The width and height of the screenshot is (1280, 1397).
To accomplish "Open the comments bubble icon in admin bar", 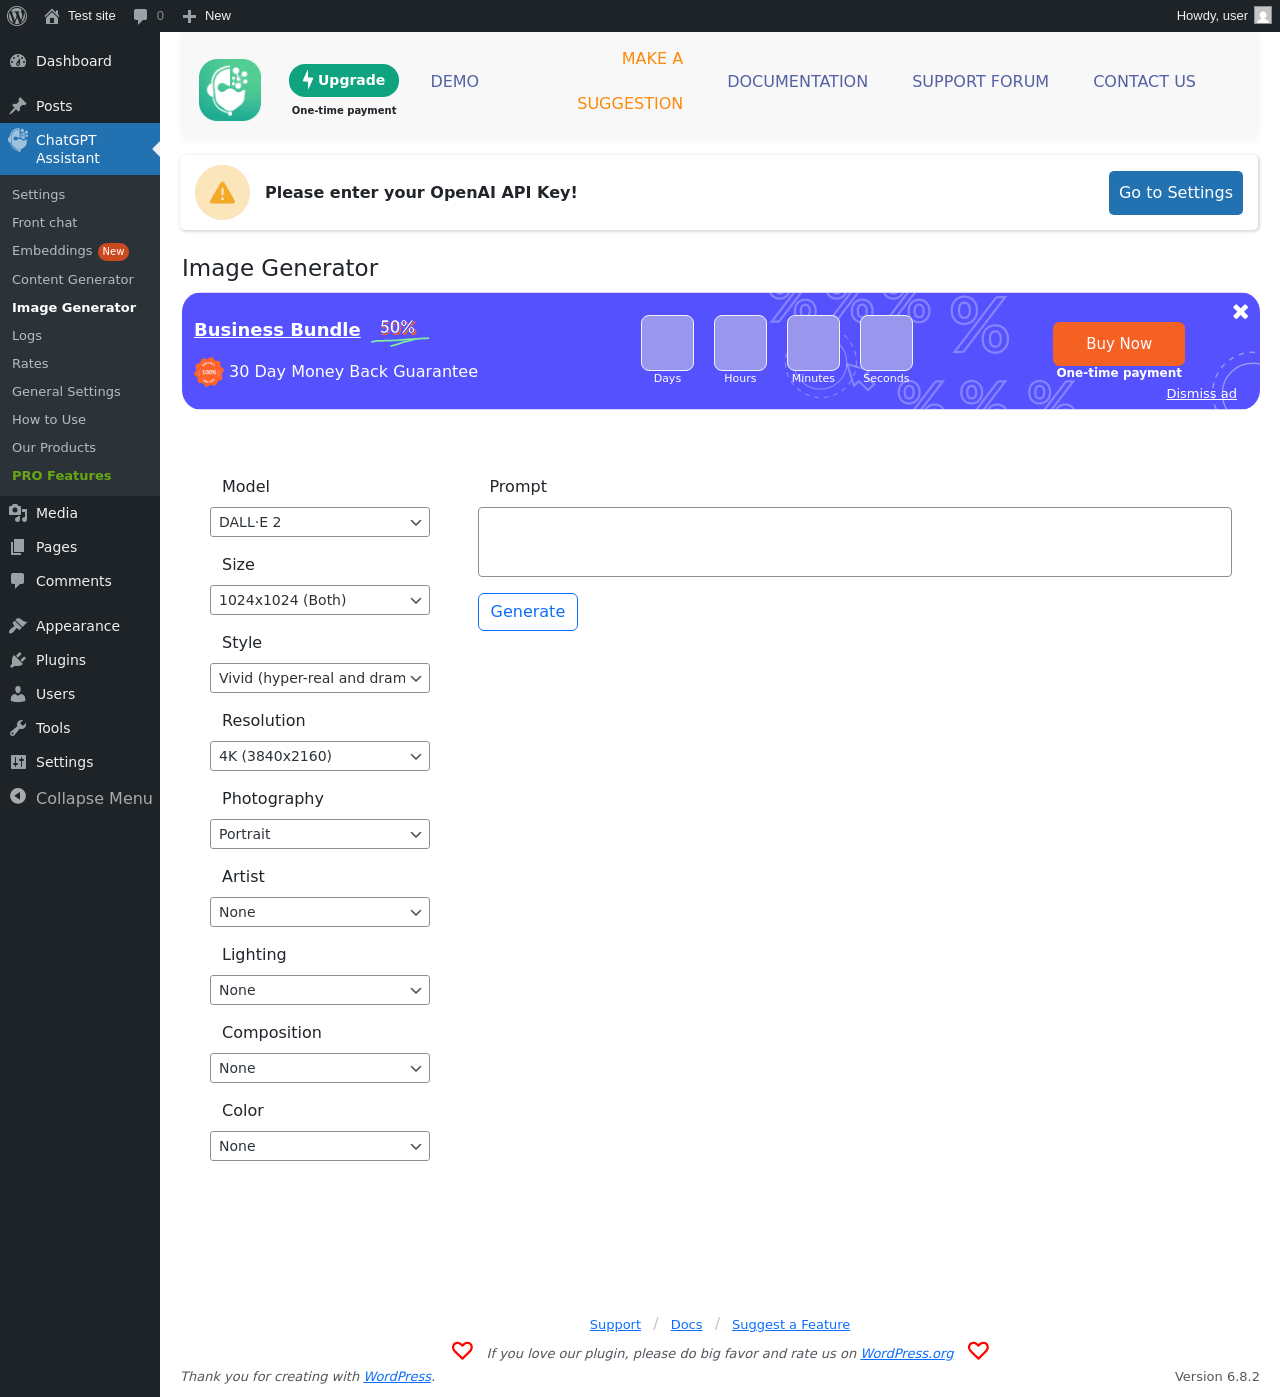I will click(141, 16).
